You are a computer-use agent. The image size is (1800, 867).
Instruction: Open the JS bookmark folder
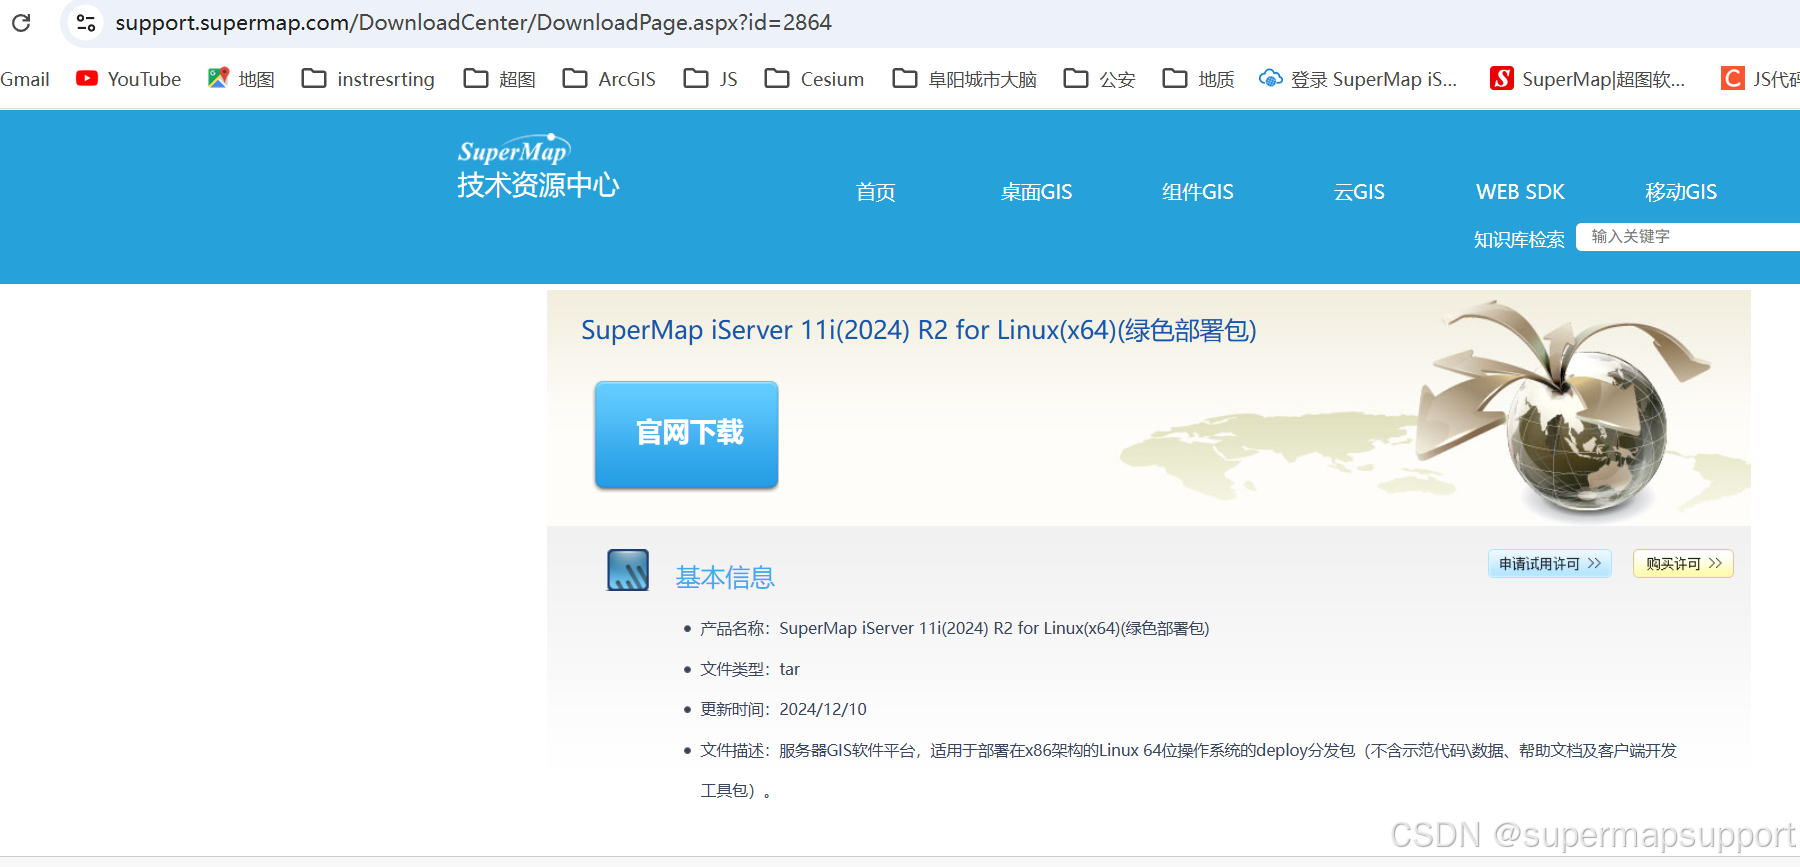[x=711, y=79]
